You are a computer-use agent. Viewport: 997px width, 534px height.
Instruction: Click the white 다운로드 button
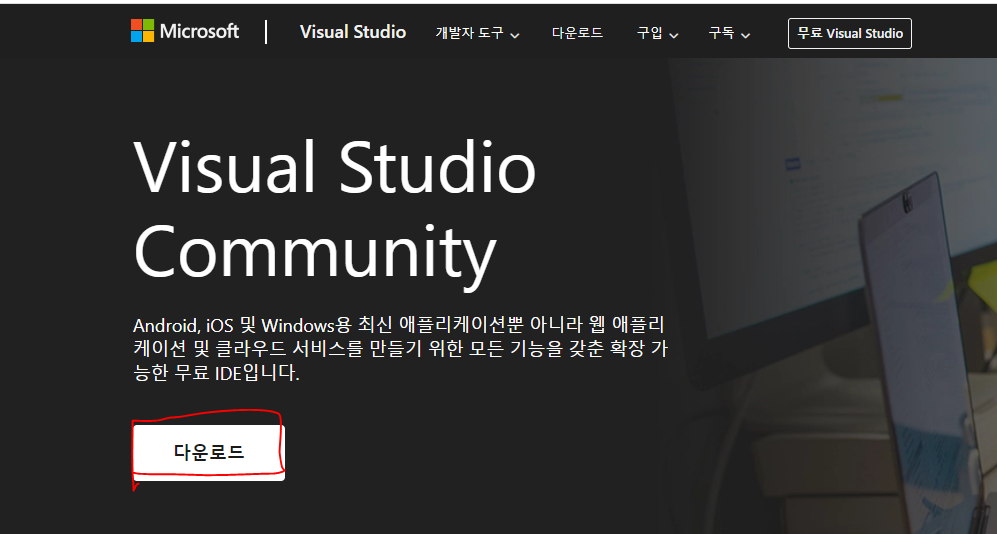click(x=209, y=453)
